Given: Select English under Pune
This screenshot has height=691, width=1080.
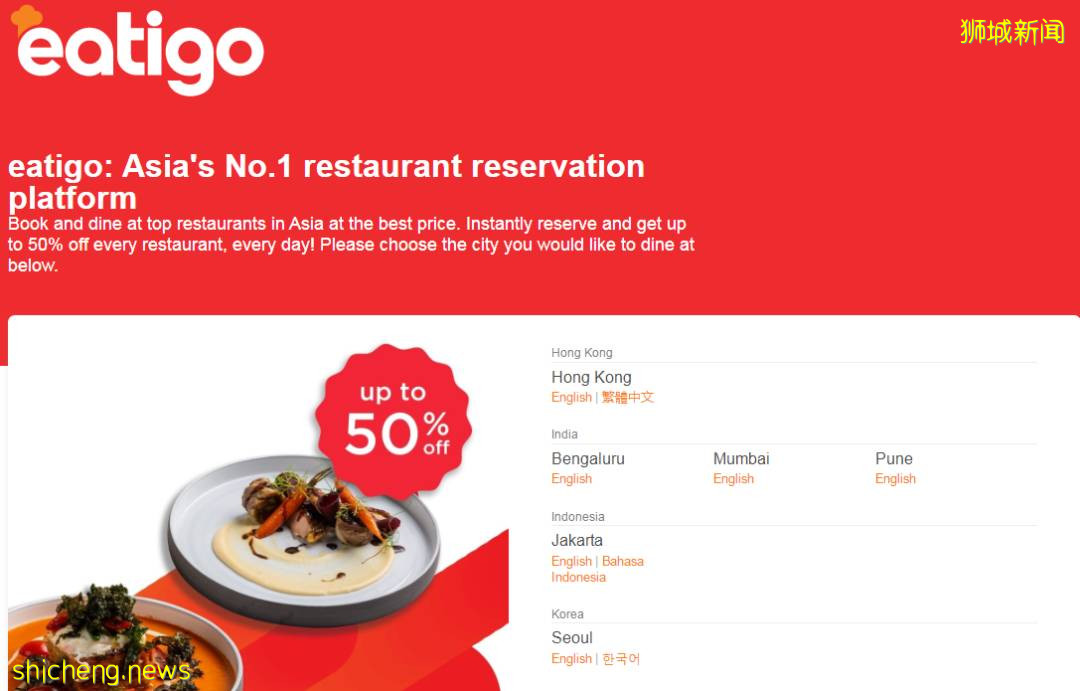Looking at the screenshot, I should (895, 479).
